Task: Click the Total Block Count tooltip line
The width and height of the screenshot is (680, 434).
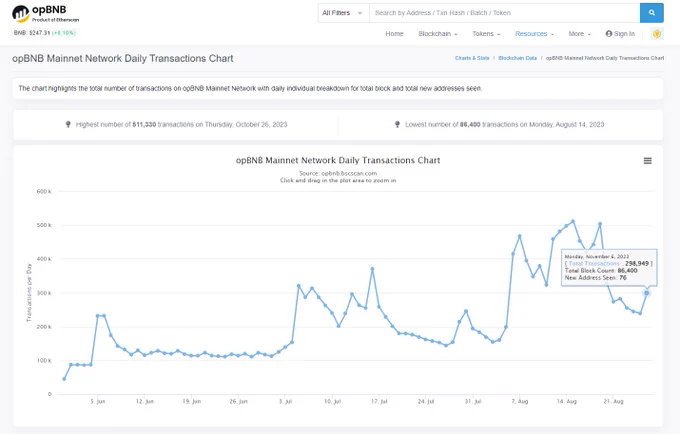Action: pyautogui.click(x=601, y=271)
